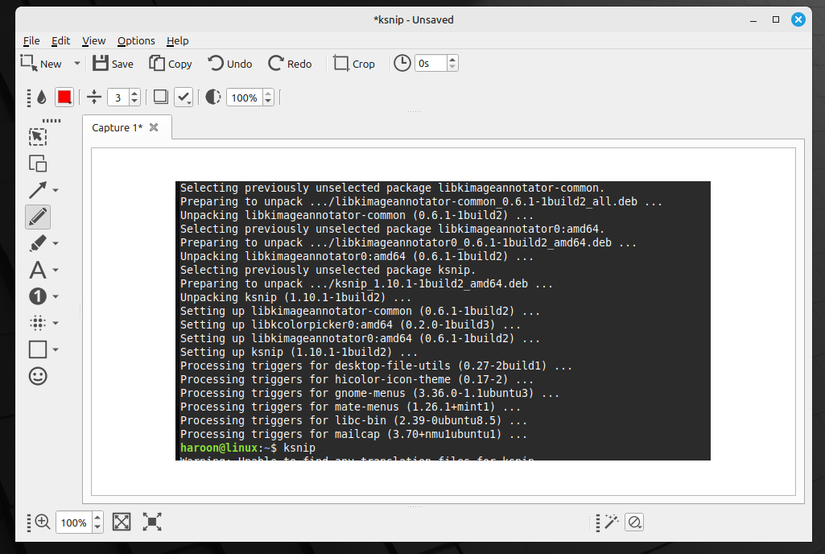Viewport: 825px width, 554px height.
Task: Increase tool width with up stepper
Action: (135, 94)
